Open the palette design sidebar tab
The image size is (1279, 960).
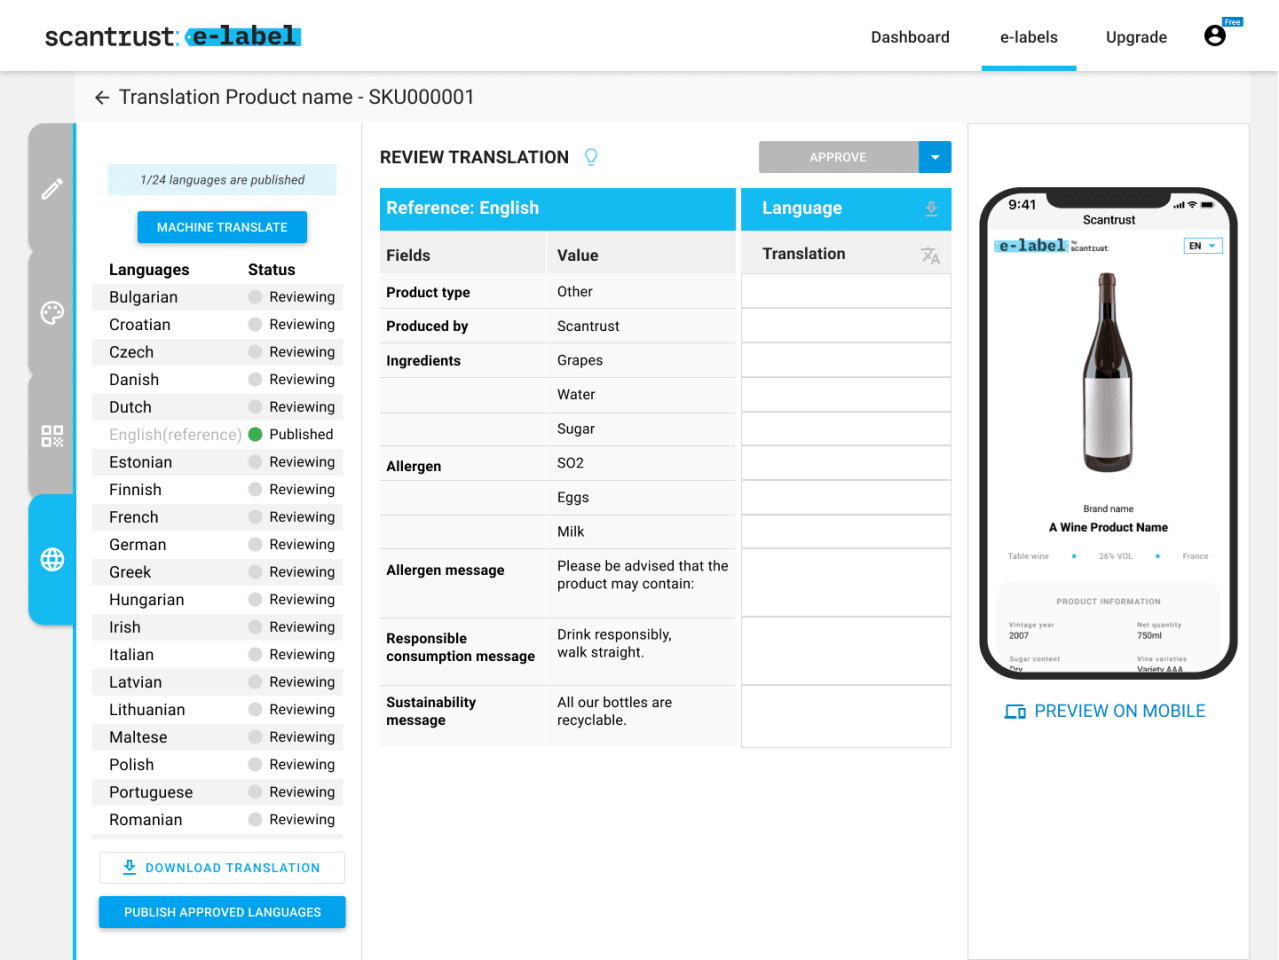[52, 313]
